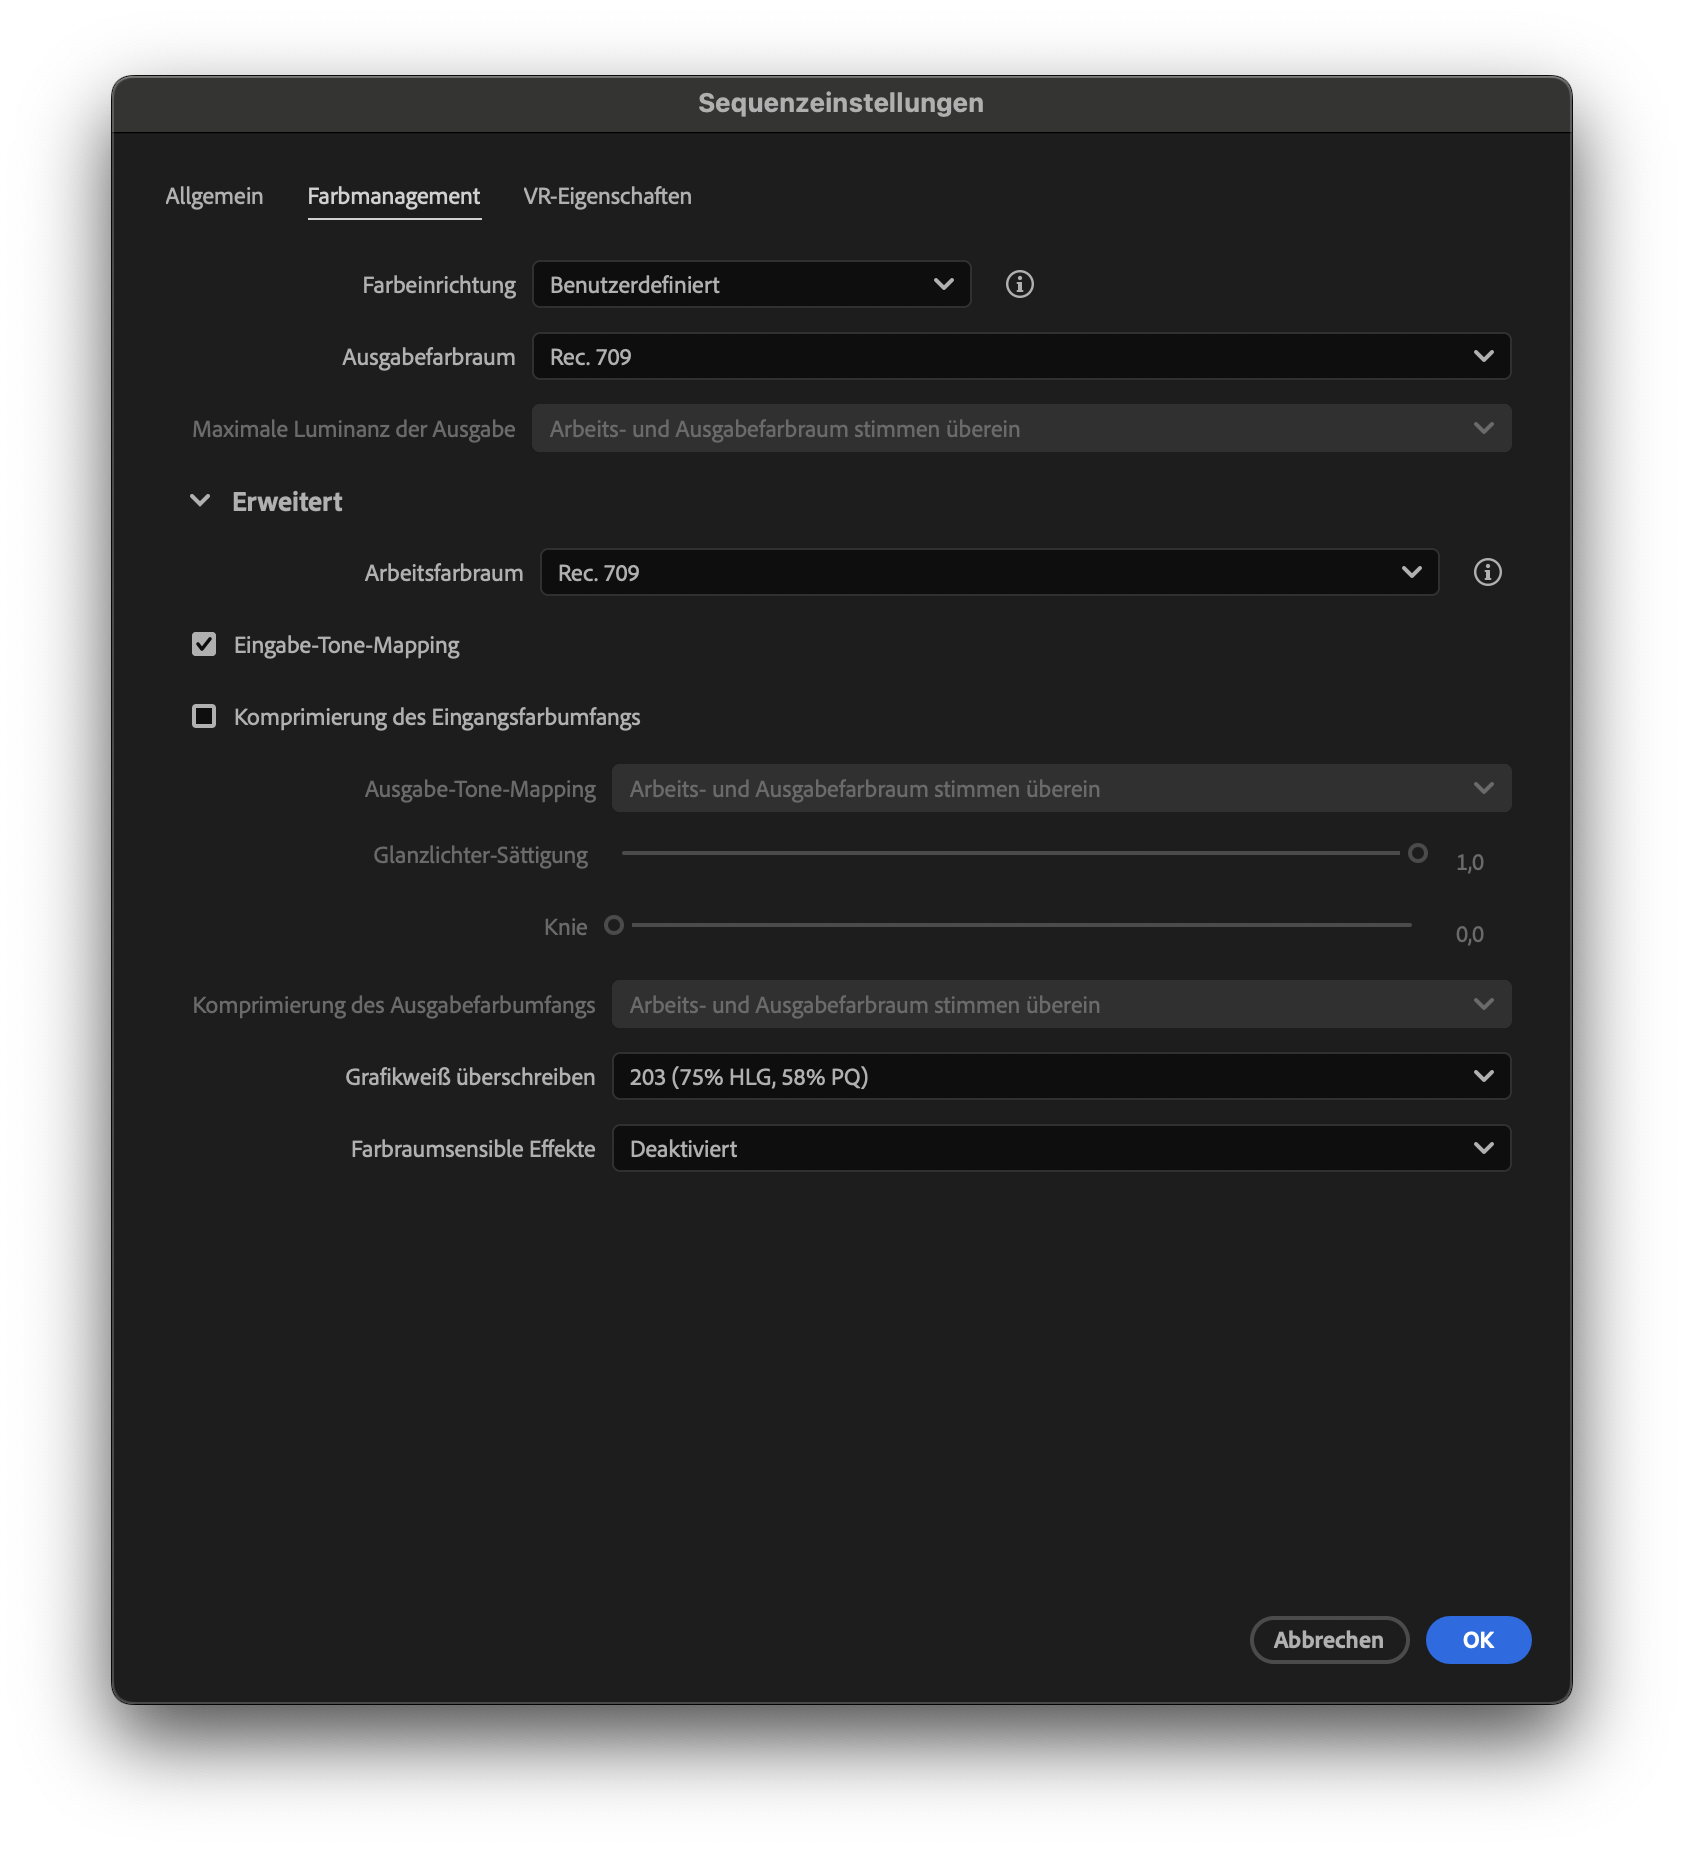Click the chevron on the Ausgabefarbraum dropdown
This screenshot has height=1852, width=1684.
tap(1482, 356)
